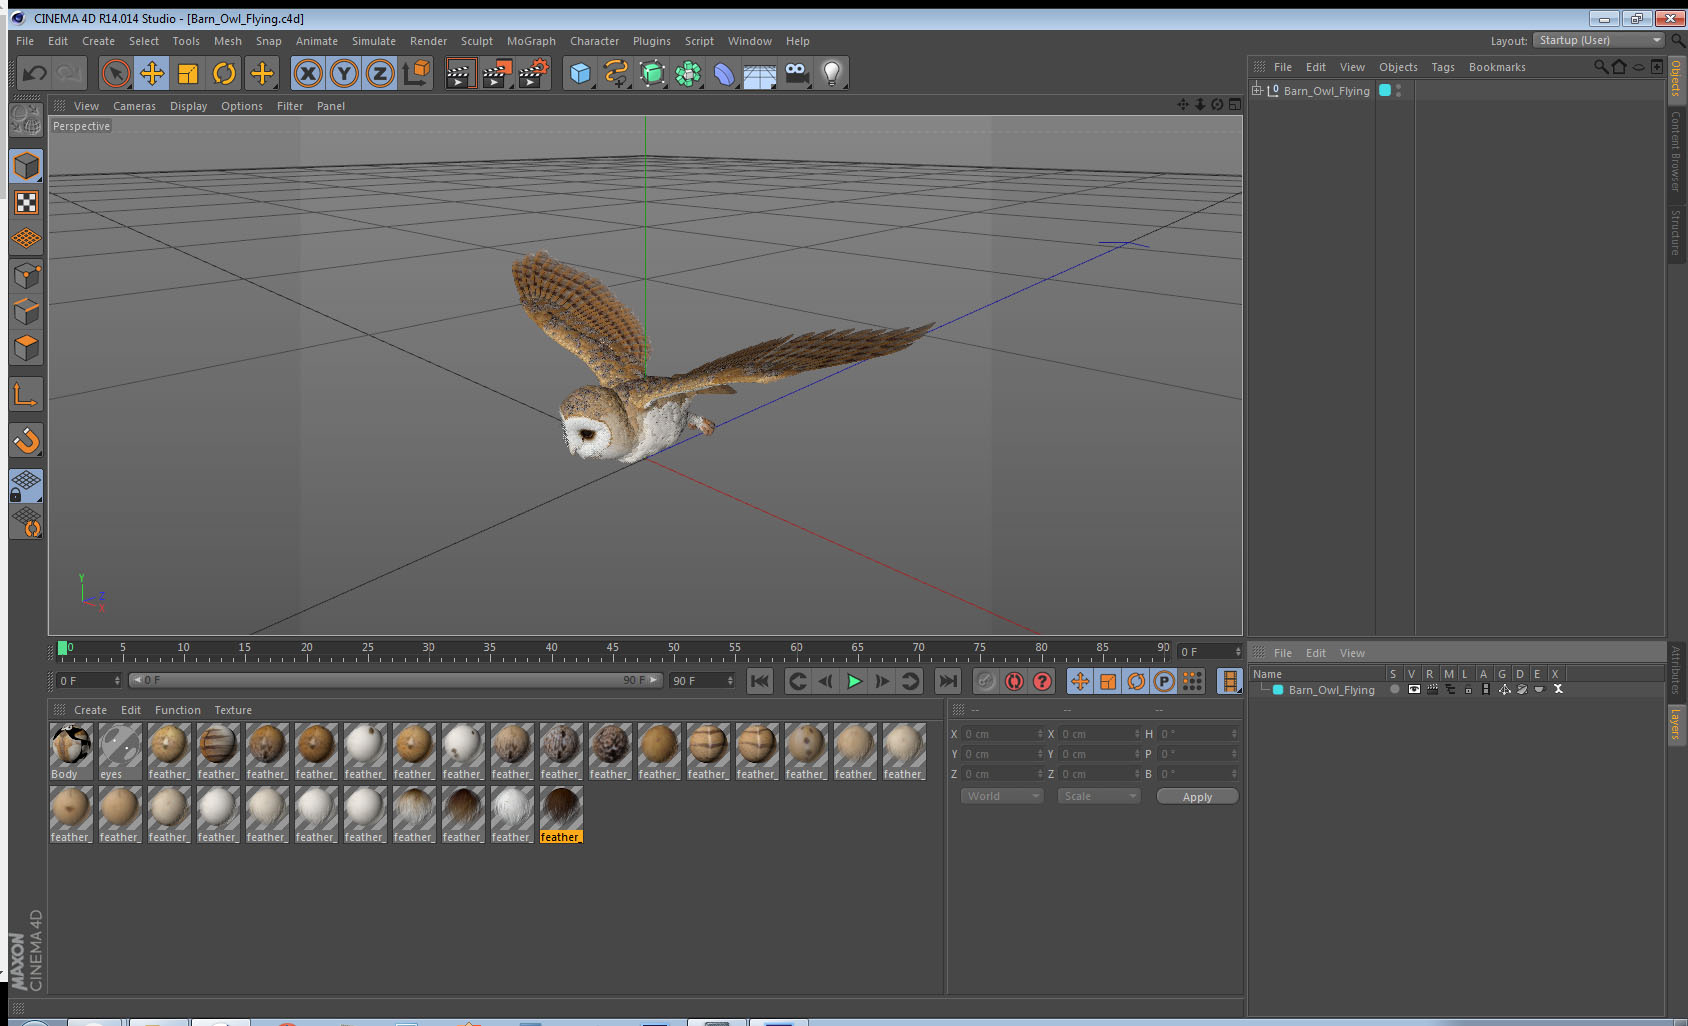Click the Barn_Owl_Flying object layer swatch
This screenshot has height=1026, width=1688.
1385,90
